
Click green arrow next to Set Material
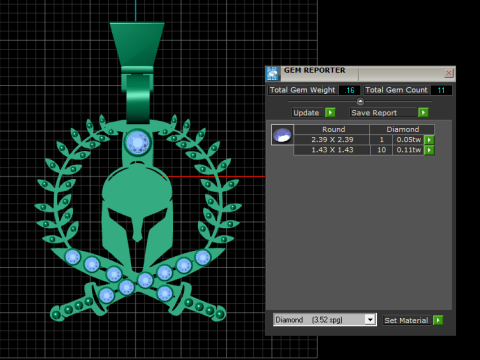pos(438,320)
